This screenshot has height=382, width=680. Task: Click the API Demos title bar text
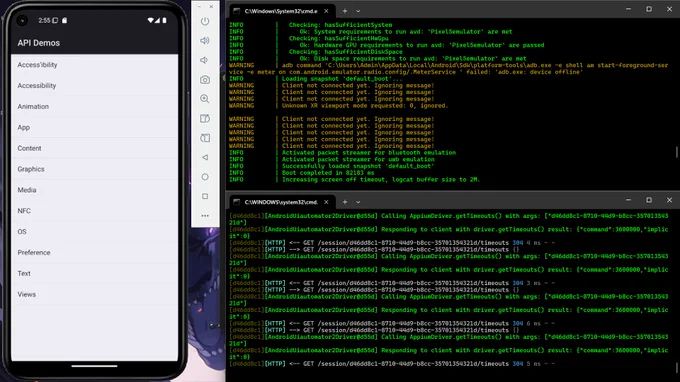click(39, 43)
